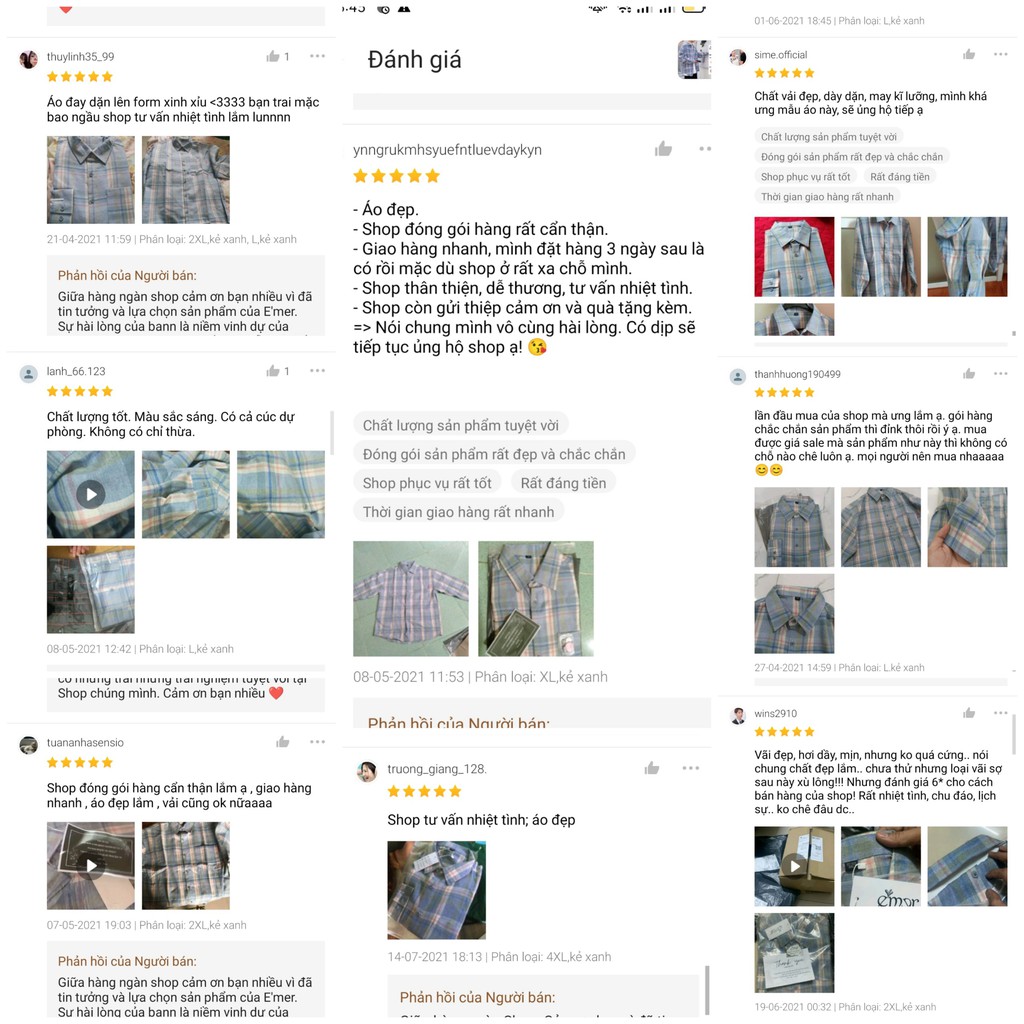Like sime.official's review with thumbs-up
The width and height of the screenshot is (1024, 1024).
point(969,54)
